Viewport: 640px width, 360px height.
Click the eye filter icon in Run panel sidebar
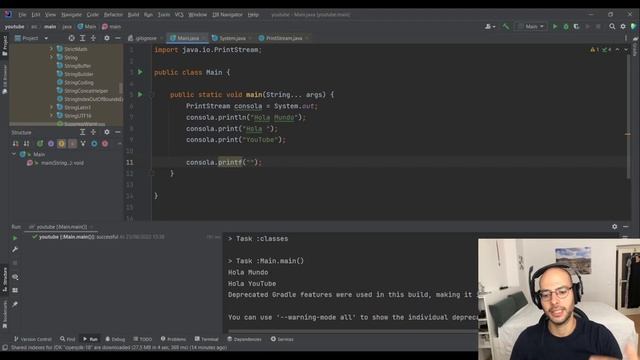[x=15, y=277]
